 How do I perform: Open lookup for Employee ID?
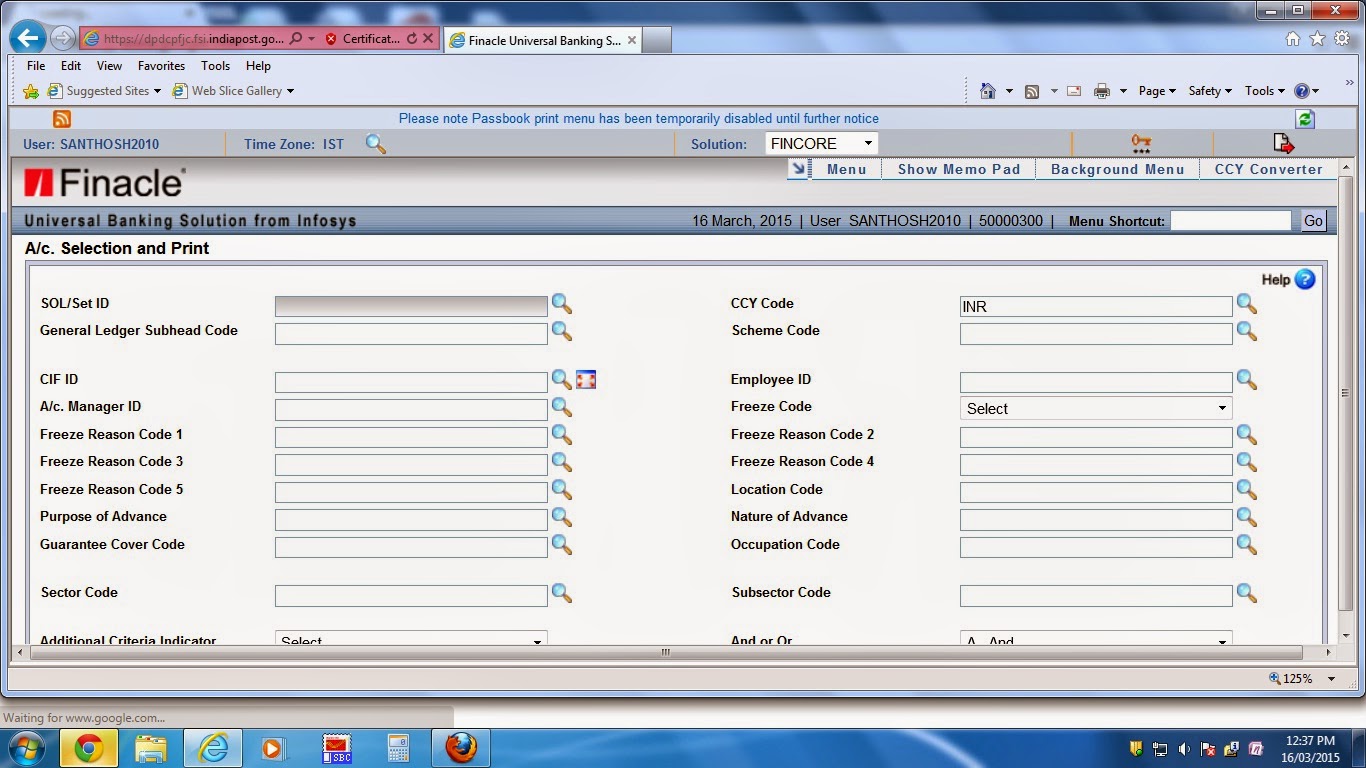tap(1247, 380)
